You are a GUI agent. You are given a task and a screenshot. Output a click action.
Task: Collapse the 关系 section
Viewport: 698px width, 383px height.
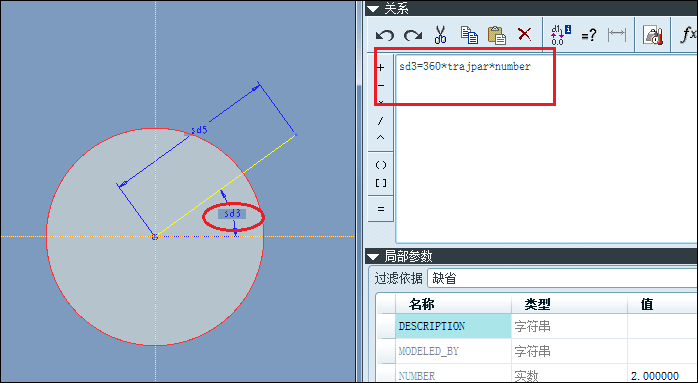[373, 8]
